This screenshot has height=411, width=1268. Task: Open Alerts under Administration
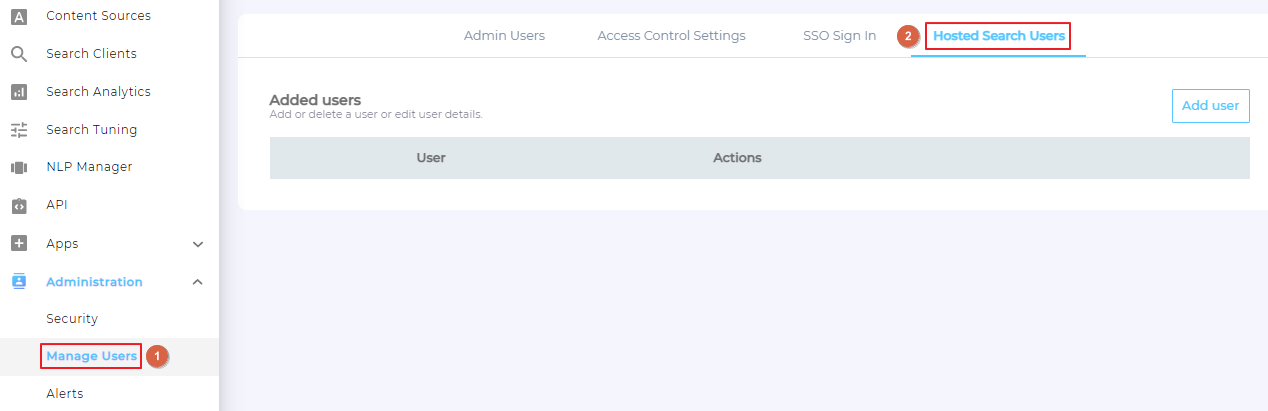point(65,394)
